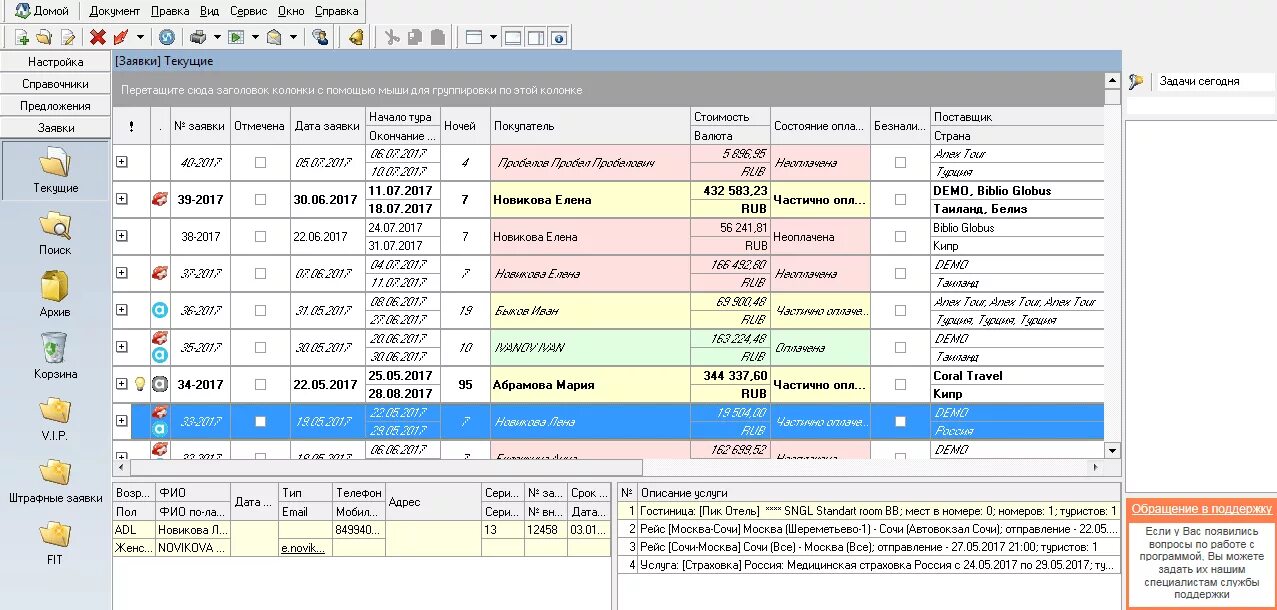Viewport: 1277px width, 610px height.
Task: Click the key icon near Задачи сегодня
Action: [x=1136, y=81]
